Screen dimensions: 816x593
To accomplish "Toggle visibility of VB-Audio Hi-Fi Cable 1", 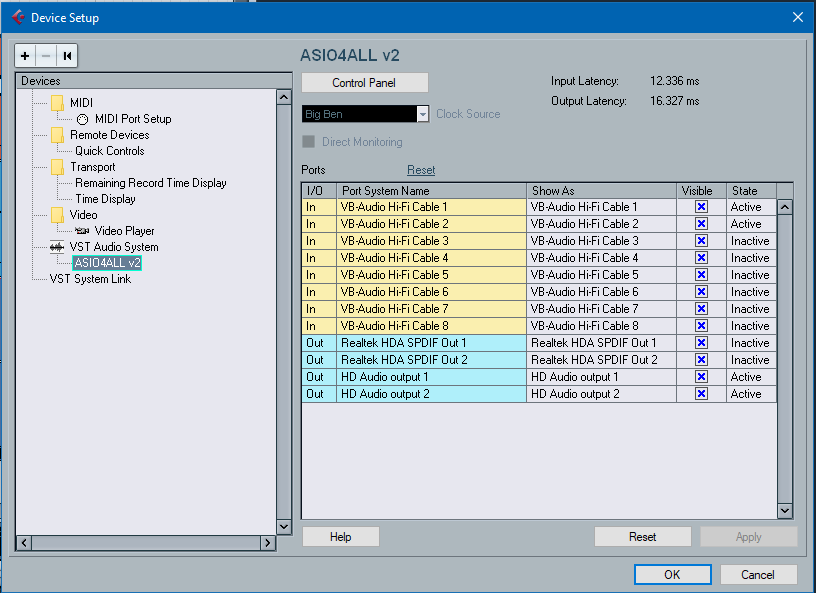I will tap(701, 207).
